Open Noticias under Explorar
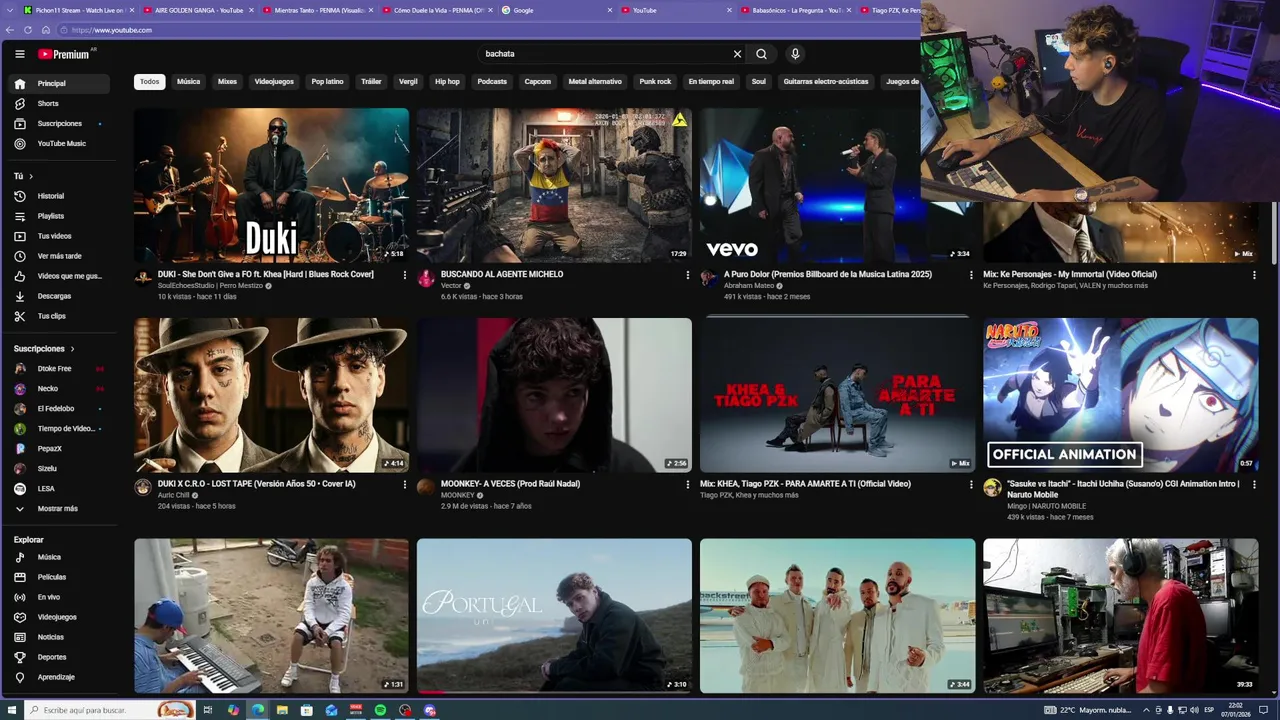 [60, 637]
